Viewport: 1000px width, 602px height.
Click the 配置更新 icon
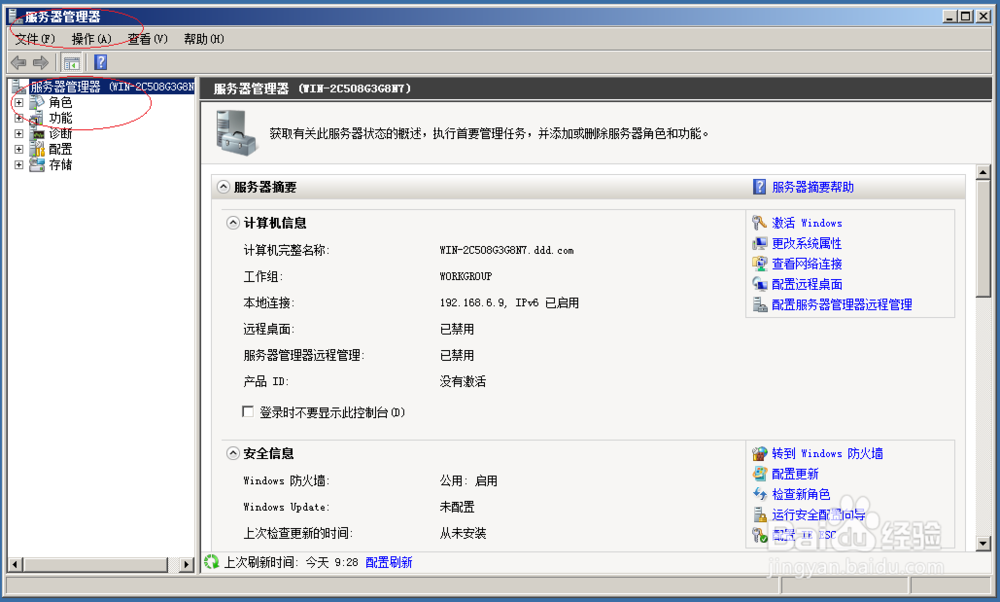point(759,474)
